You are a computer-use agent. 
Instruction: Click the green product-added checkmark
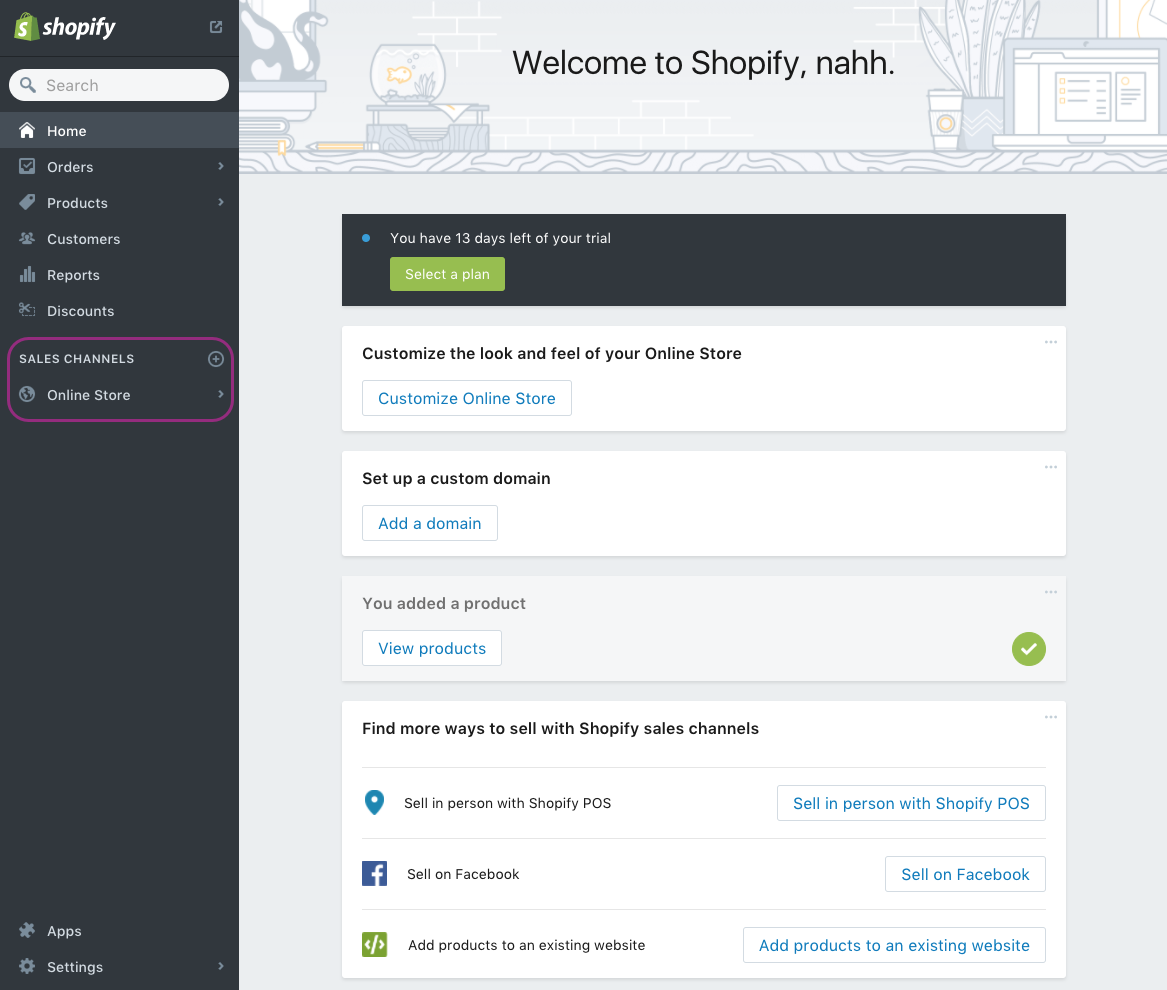coord(1029,648)
